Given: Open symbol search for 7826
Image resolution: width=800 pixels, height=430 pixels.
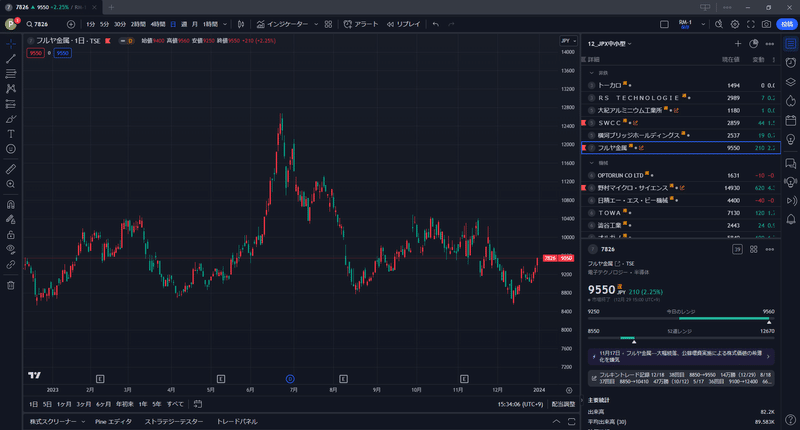Looking at the screenshot, I should point(38,24).
